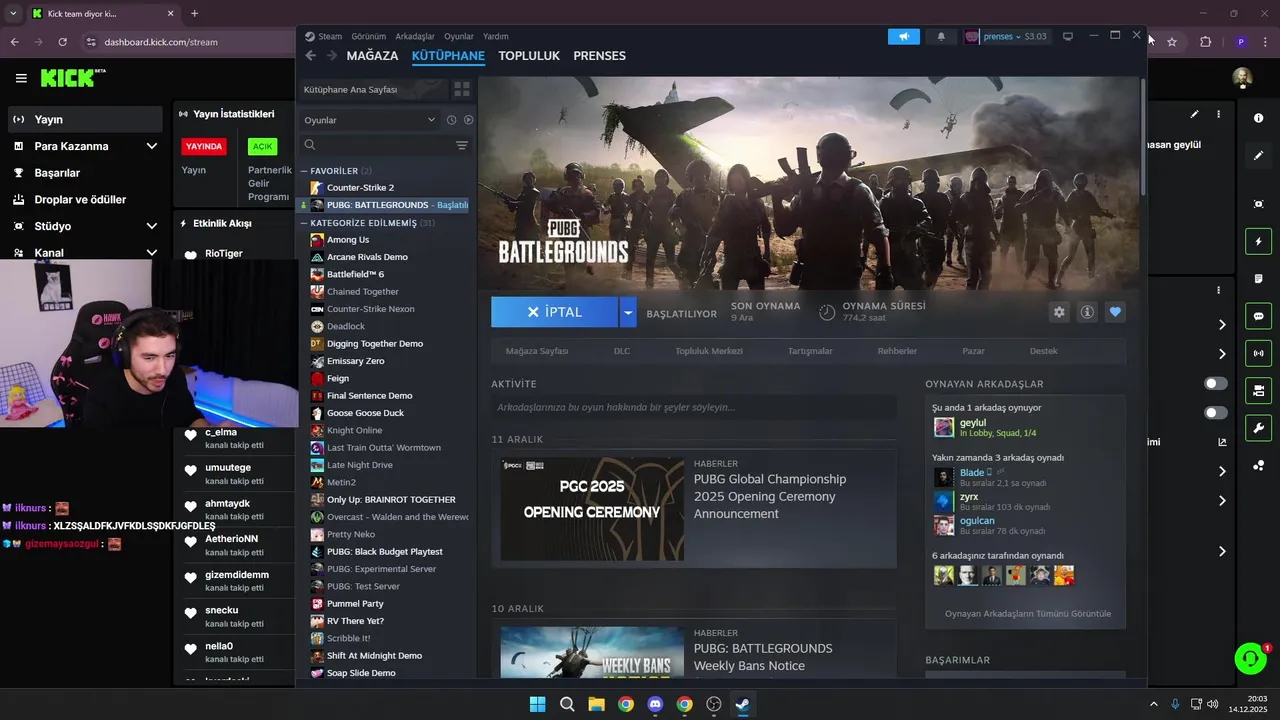Open Arkadaşlar menu

coord(416,36)
